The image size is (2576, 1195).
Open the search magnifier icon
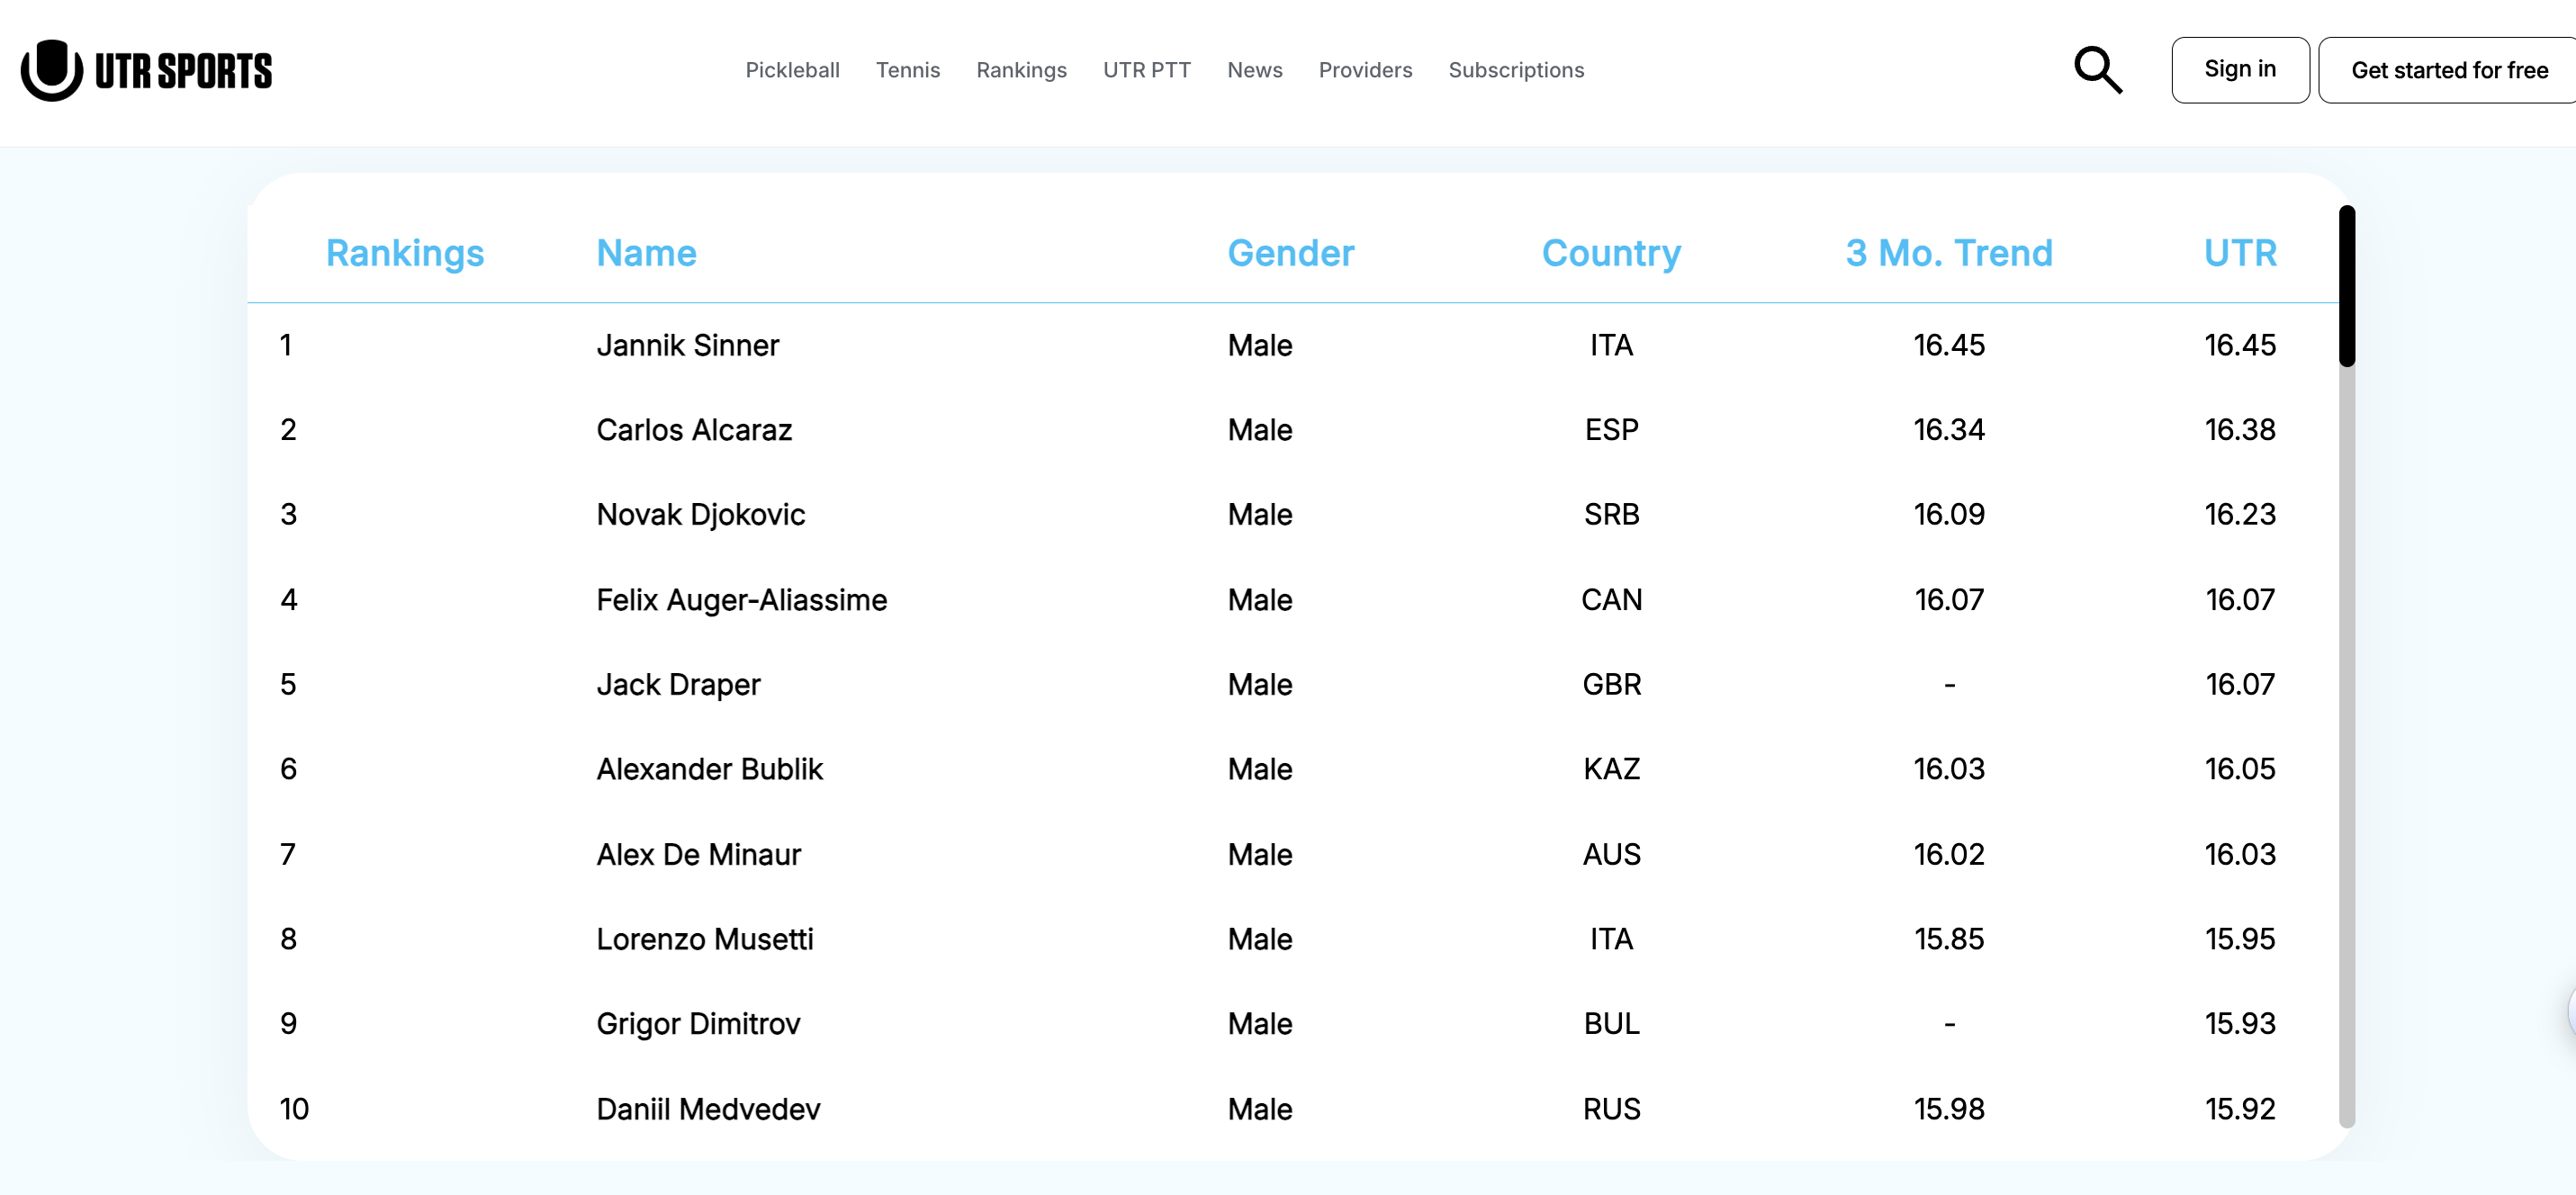[x=2096, y=70]
